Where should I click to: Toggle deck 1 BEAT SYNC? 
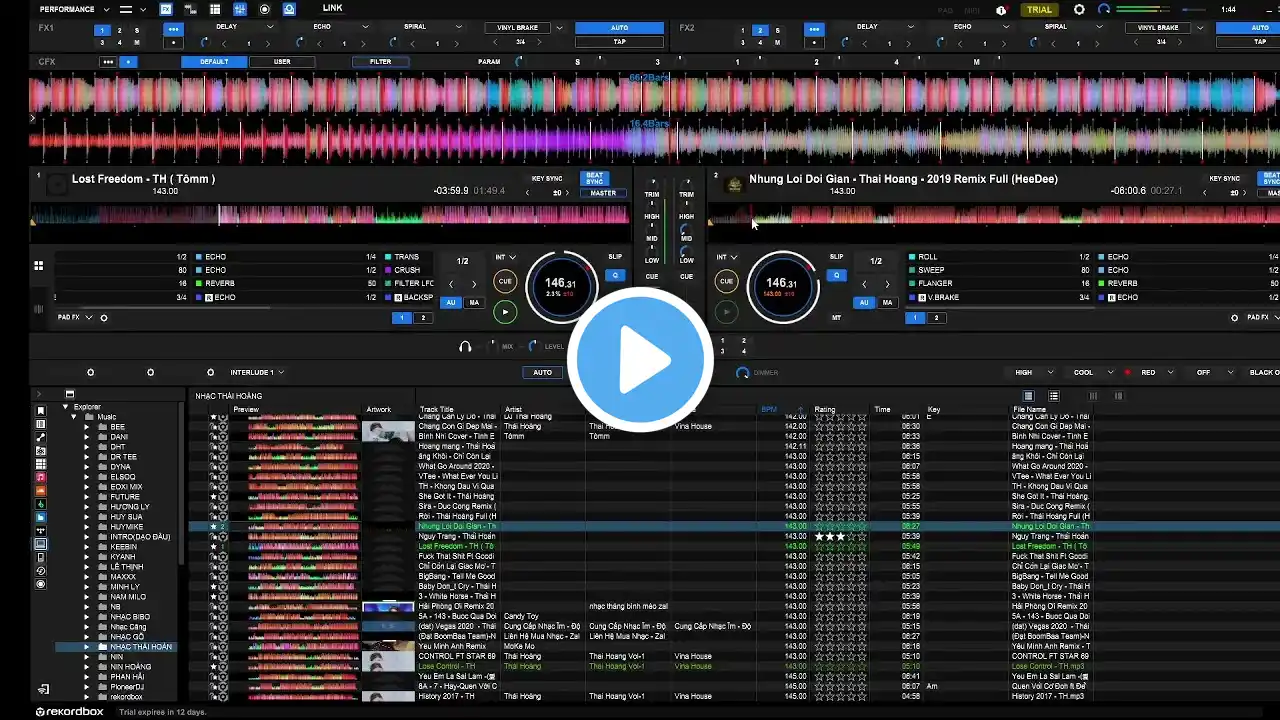(x=595, y=178)
